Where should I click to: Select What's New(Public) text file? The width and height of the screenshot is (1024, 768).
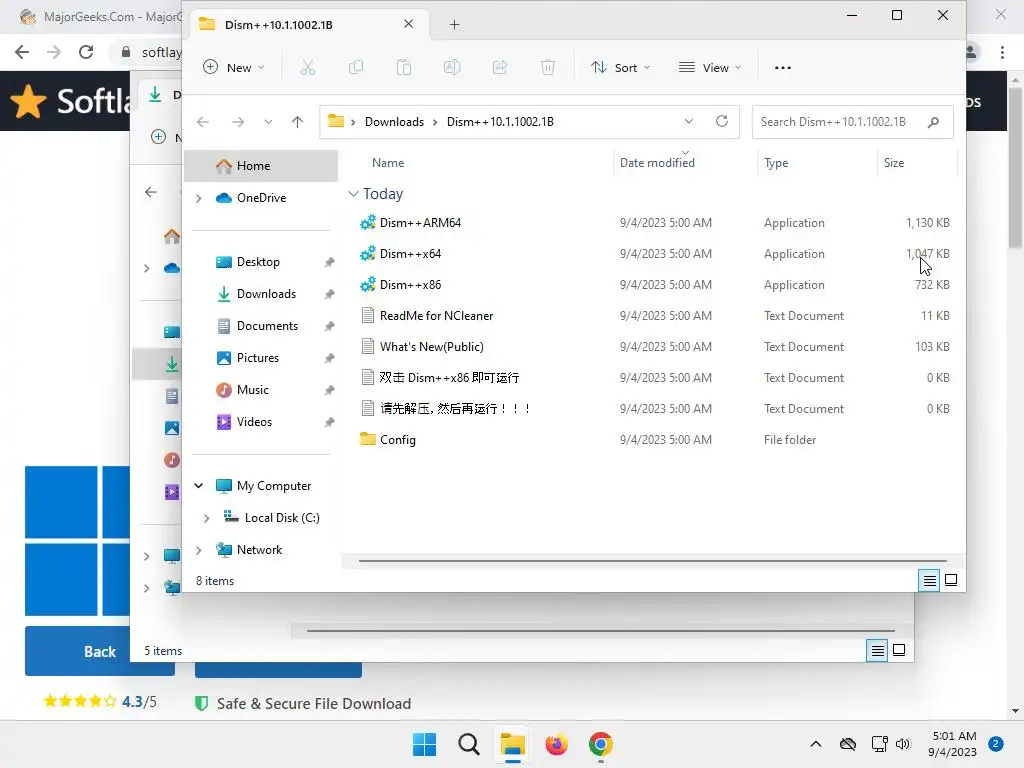(432, 347)
